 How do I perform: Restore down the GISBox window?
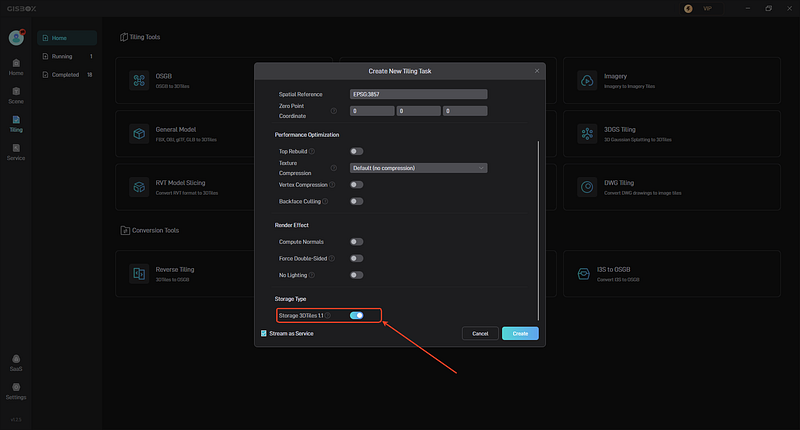click(768, 9)
